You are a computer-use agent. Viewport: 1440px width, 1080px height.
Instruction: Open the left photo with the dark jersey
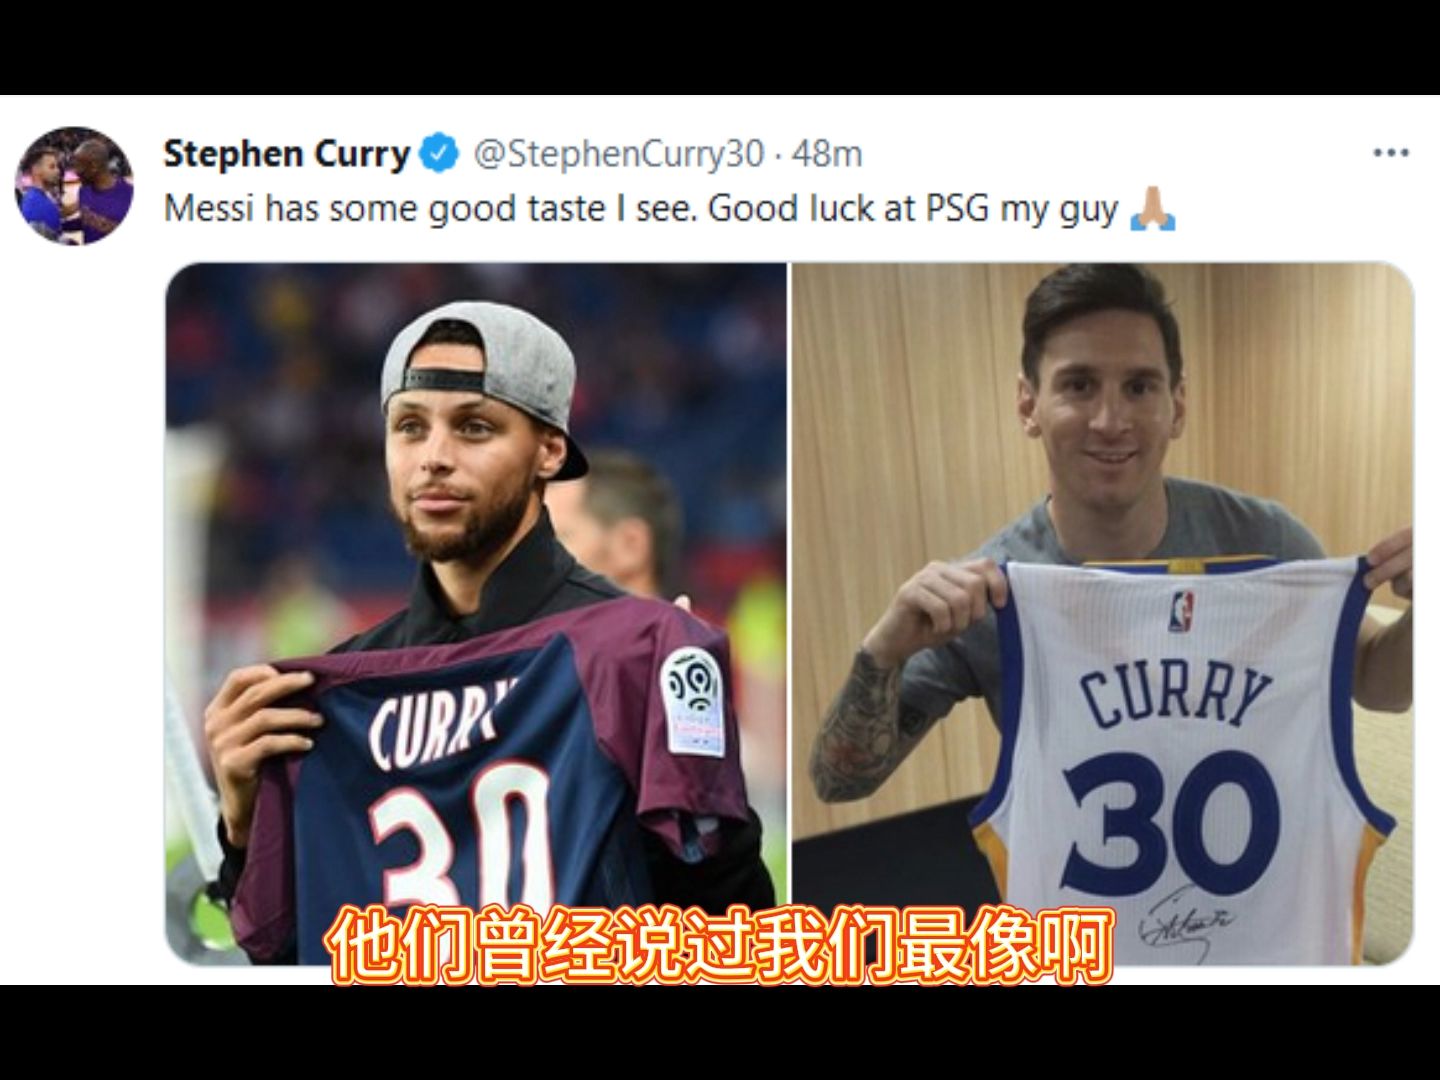coord(476,614)
